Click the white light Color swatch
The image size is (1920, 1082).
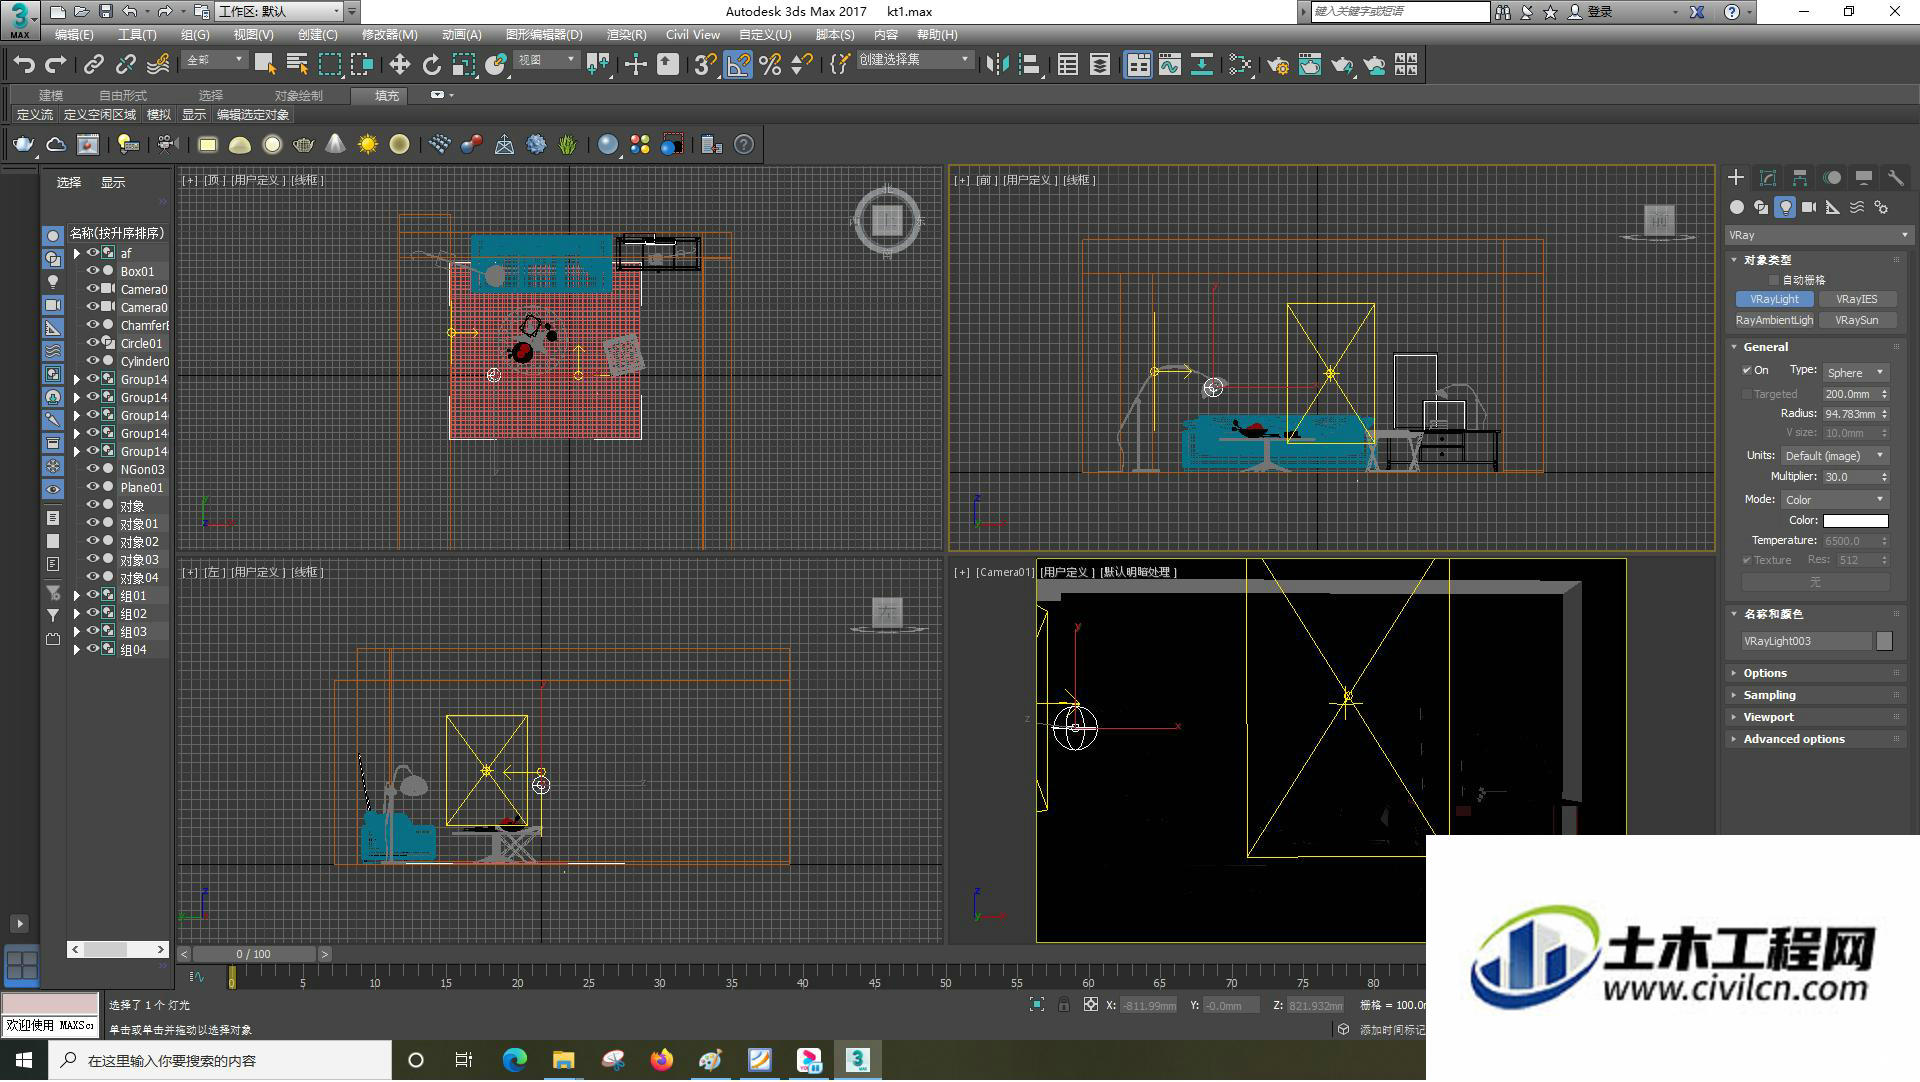[x=1855, y=521]
